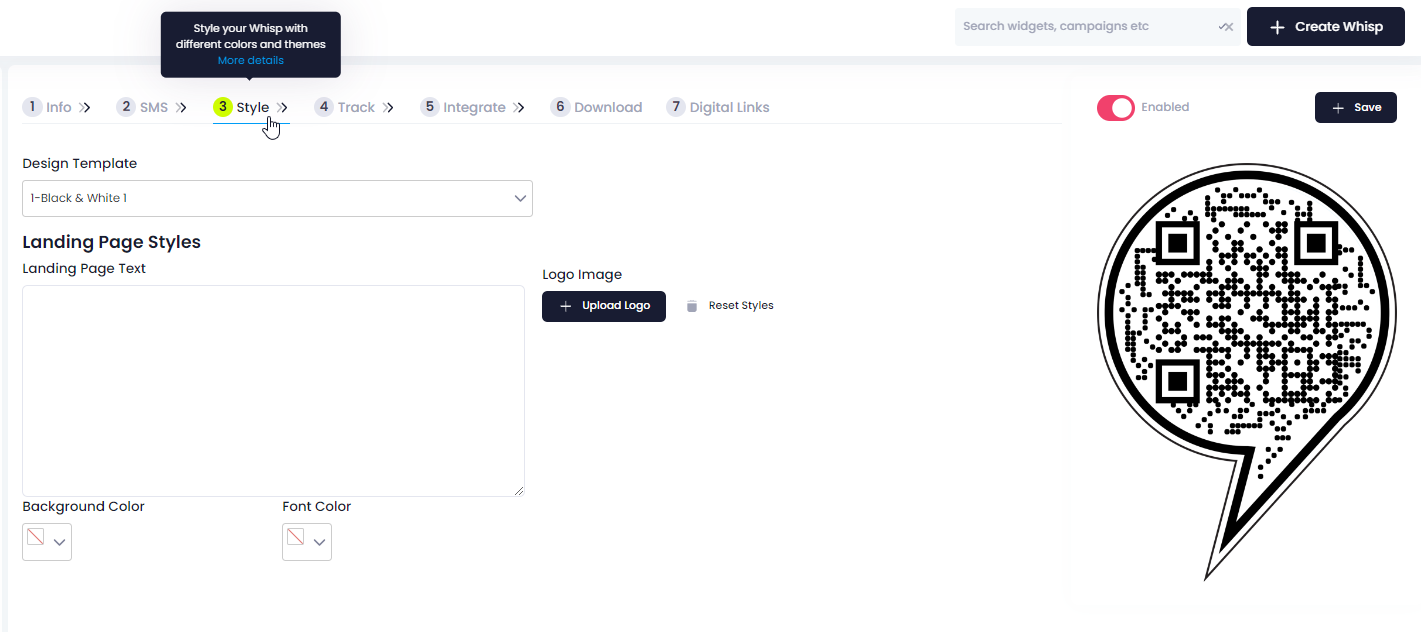
Task: Click Reset Styles
Action: click(x=741, y=306)
